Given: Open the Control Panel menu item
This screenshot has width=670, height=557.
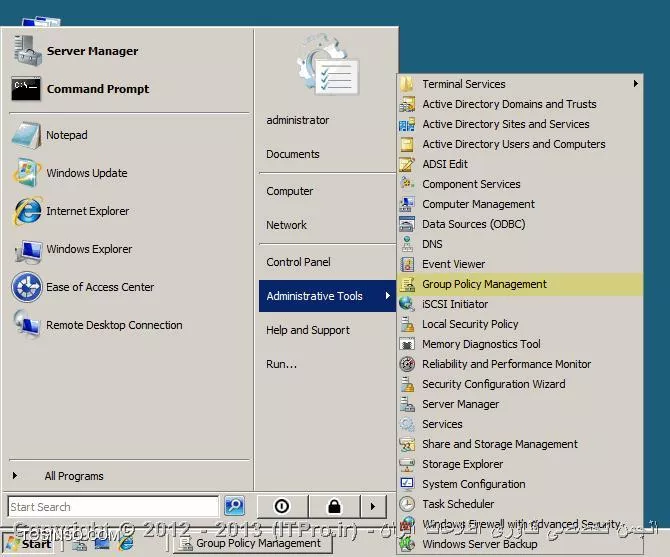Looking at the screenshot, I should tap(298, 262).
